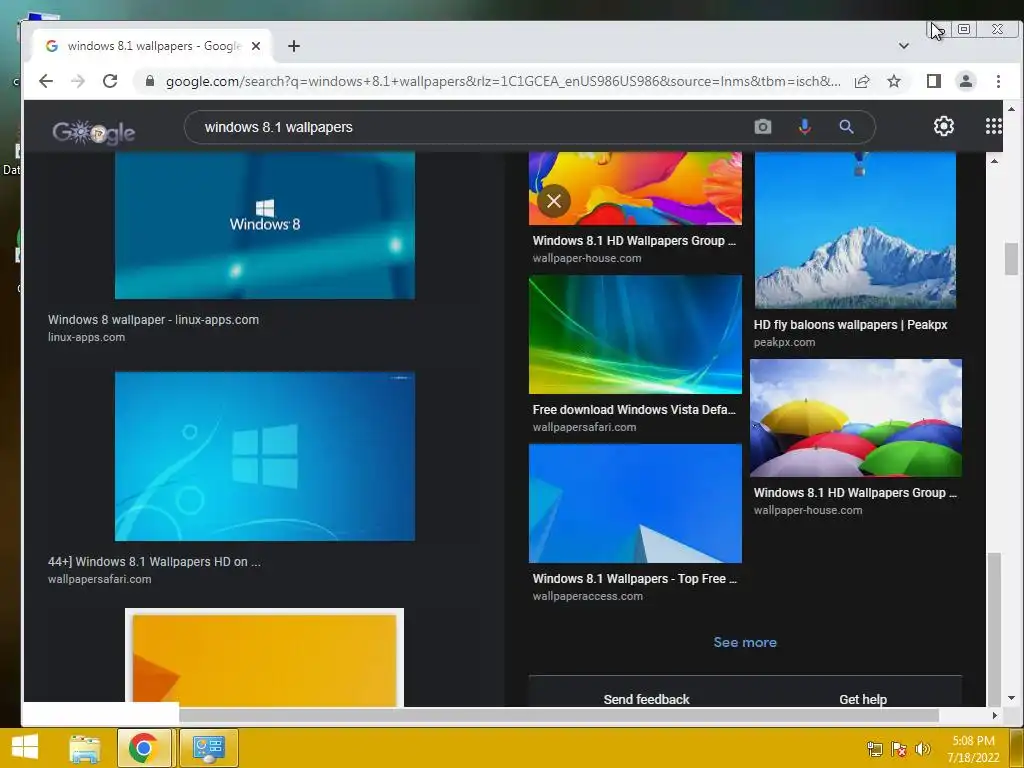1024x768 pixels.
Task: Search by image using the camera icon
Action: pyautogui.click(x=763, y=127)
